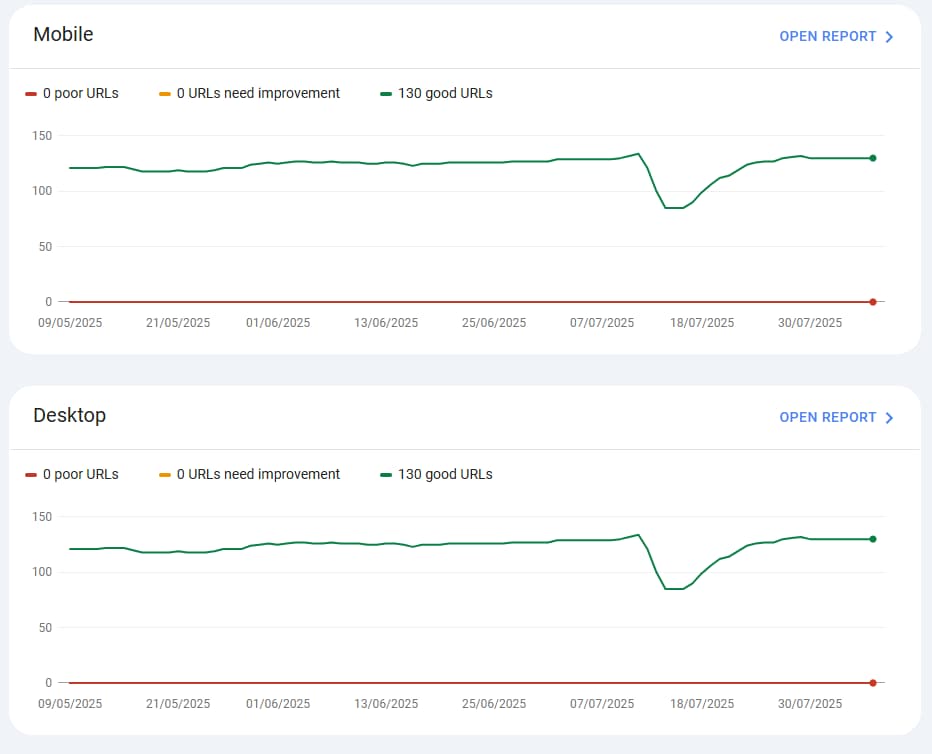The width and height of the screenshot is (932, 754).
Task: Click the green good URLs dash in Mobile legend
Action: [x=386, y=94]
